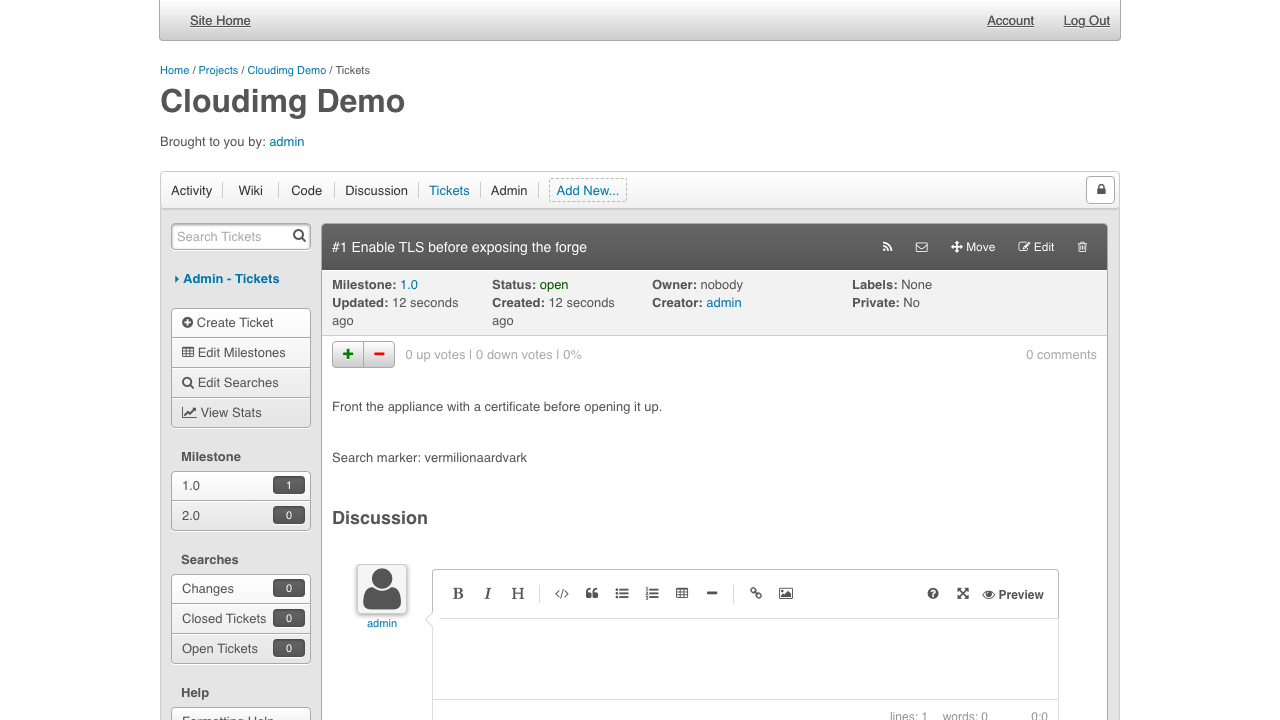Click the lock icon beside project tabs
The width and height of the screenshot is (1280, 720).
coord(1100,189)
